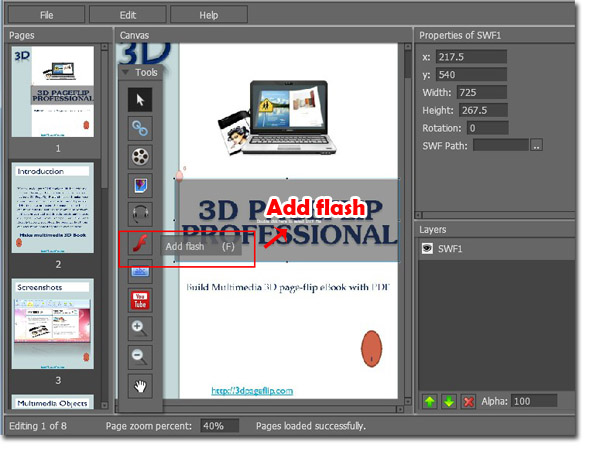The width and height of the screenshot is (600, 458).
Task: Open the Edit menu
Action: coord(128,15)
